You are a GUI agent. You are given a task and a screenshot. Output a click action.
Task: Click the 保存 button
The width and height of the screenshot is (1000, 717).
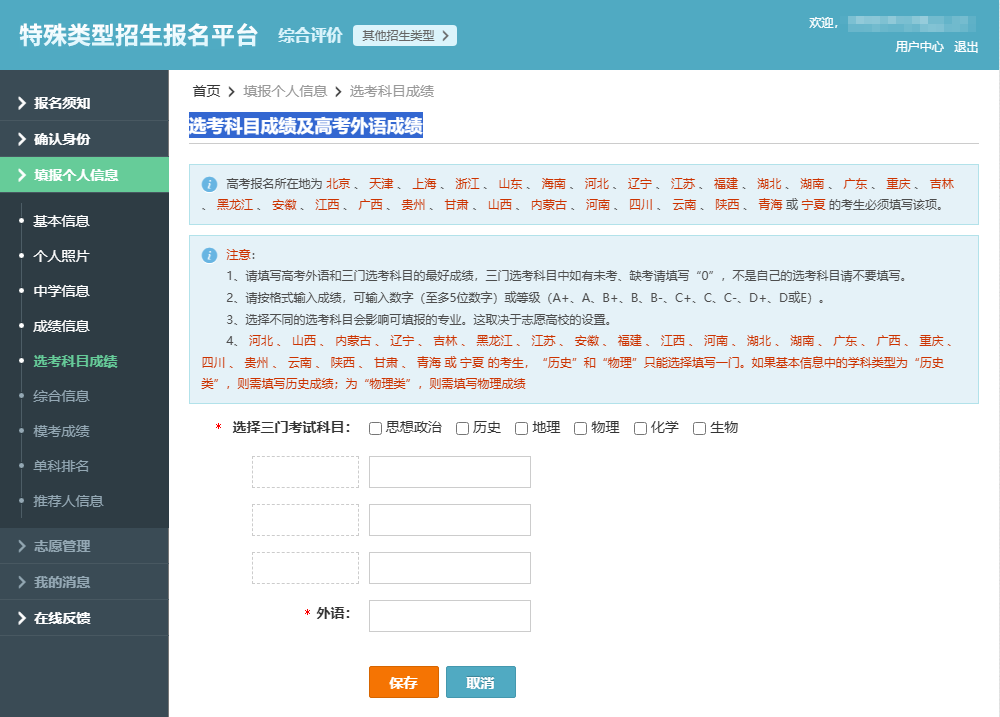(404, 682)
